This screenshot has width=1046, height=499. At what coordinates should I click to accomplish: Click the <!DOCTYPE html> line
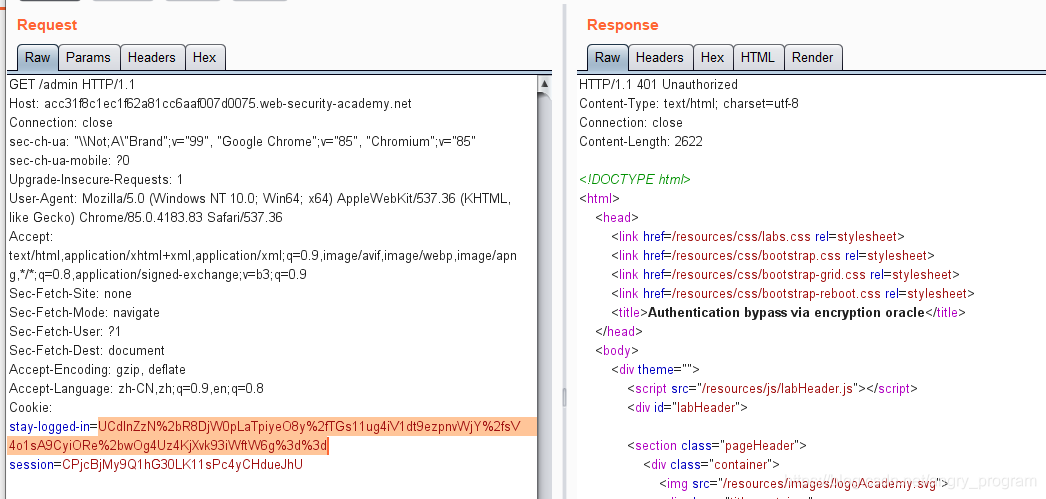click(x=634, y=179)
